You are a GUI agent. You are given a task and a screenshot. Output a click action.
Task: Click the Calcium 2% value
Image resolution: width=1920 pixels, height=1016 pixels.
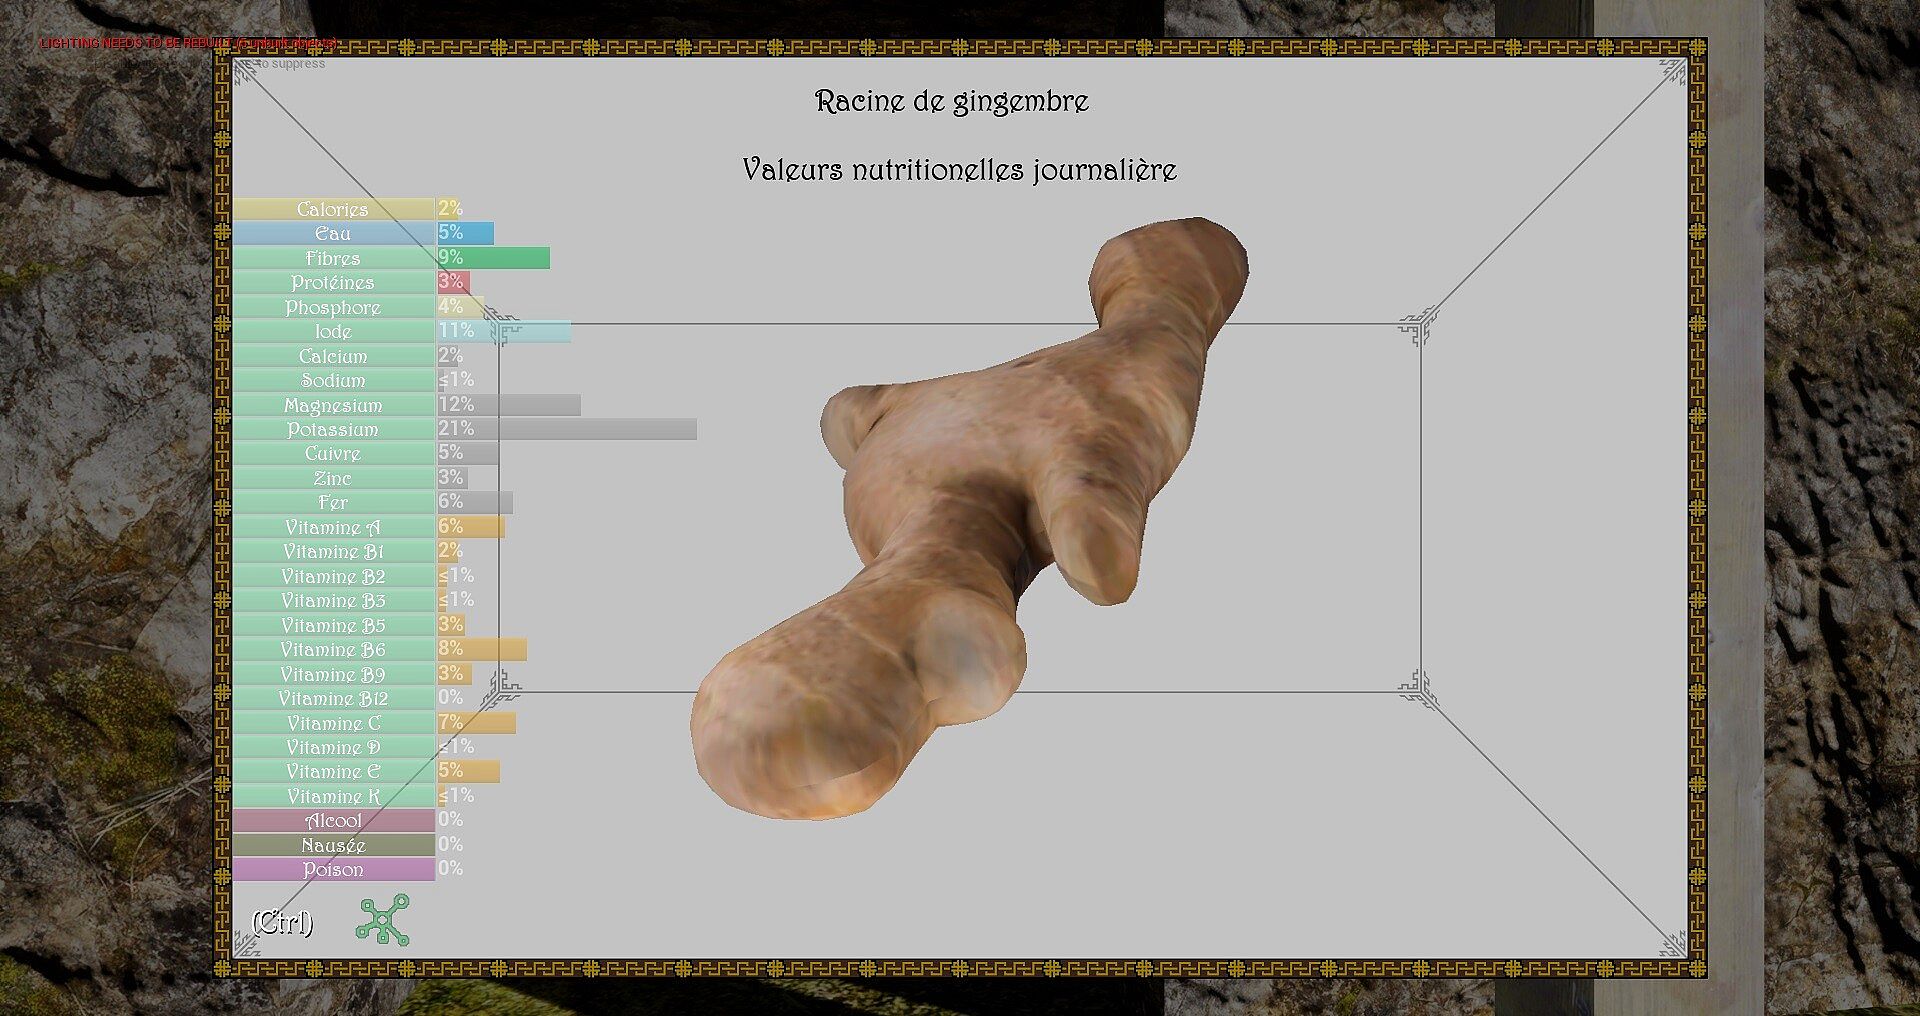(450, 355)
